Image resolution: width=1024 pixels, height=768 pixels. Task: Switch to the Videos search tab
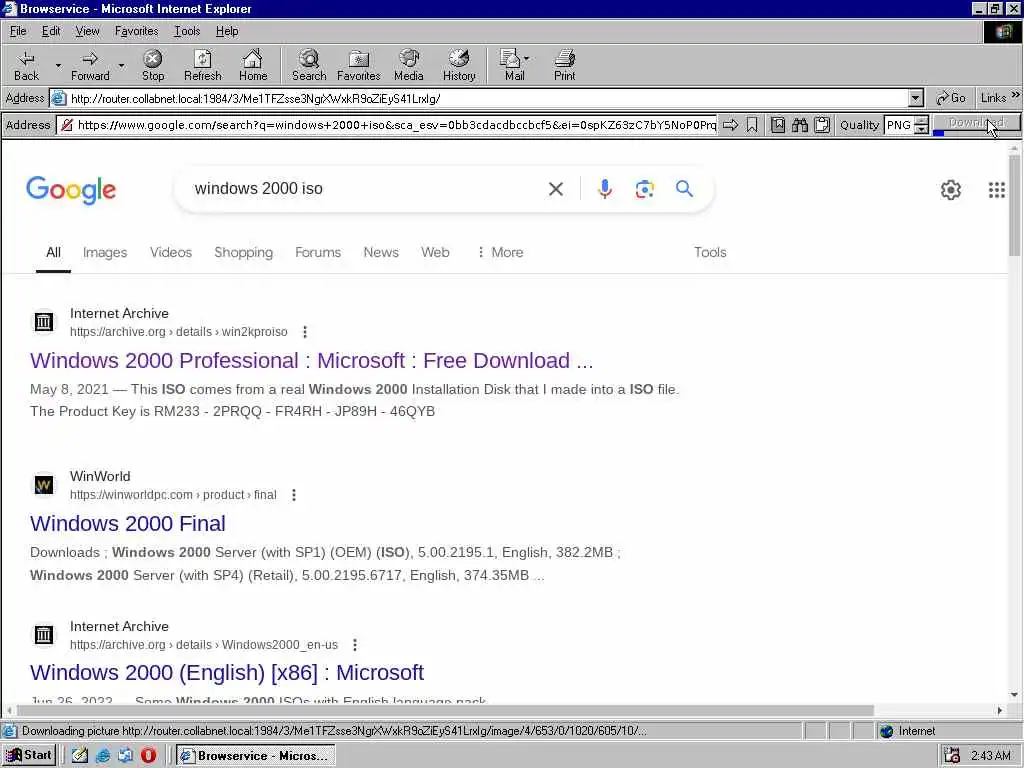click(170, 252)
